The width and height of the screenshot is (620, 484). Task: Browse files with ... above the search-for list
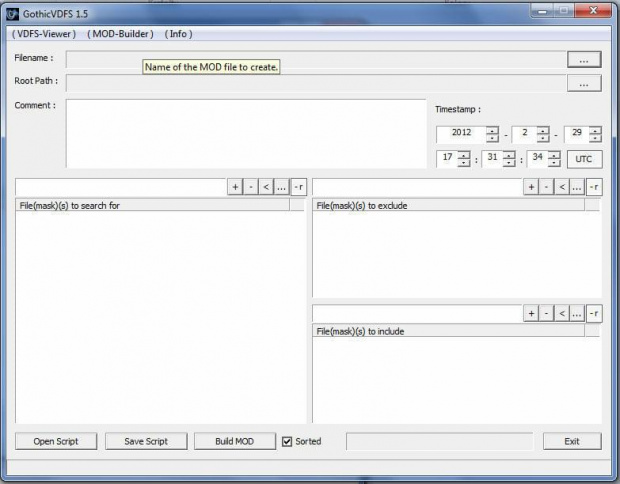281,187
